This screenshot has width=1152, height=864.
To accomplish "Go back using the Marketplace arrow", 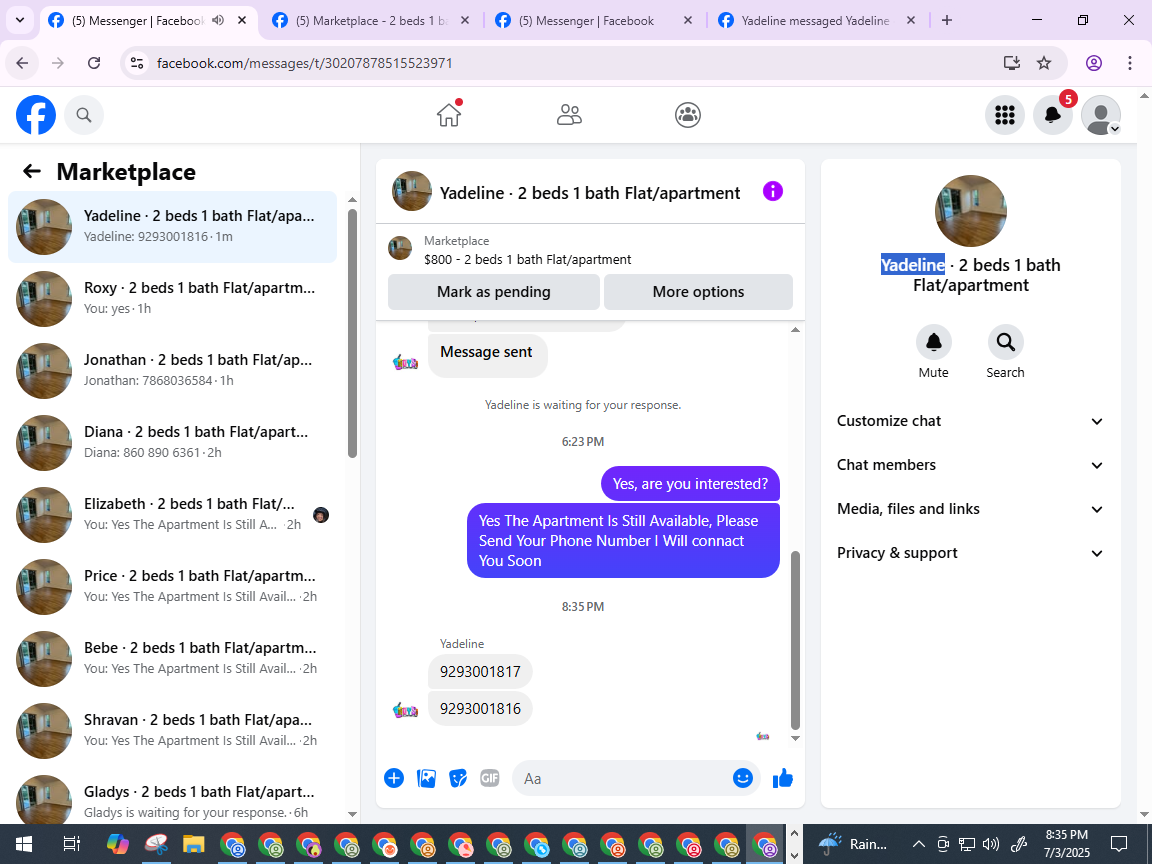I will point(32,171).
